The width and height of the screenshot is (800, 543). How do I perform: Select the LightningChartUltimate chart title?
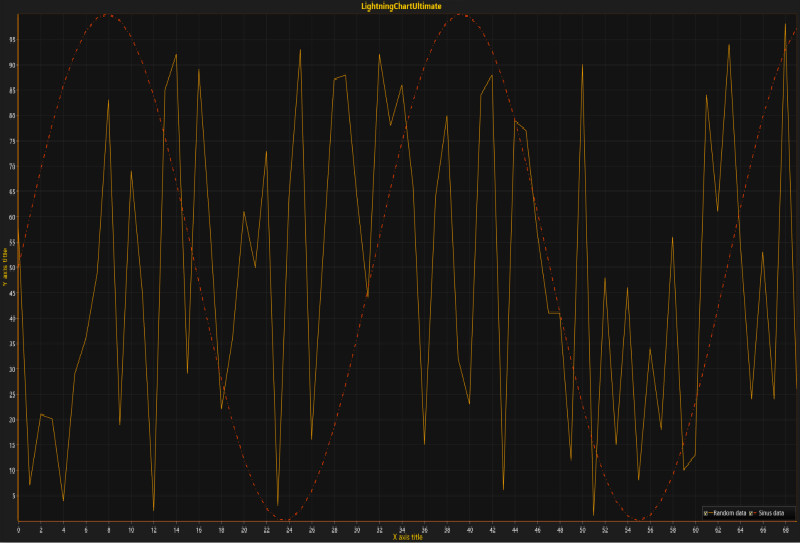(x=400, y=6)
